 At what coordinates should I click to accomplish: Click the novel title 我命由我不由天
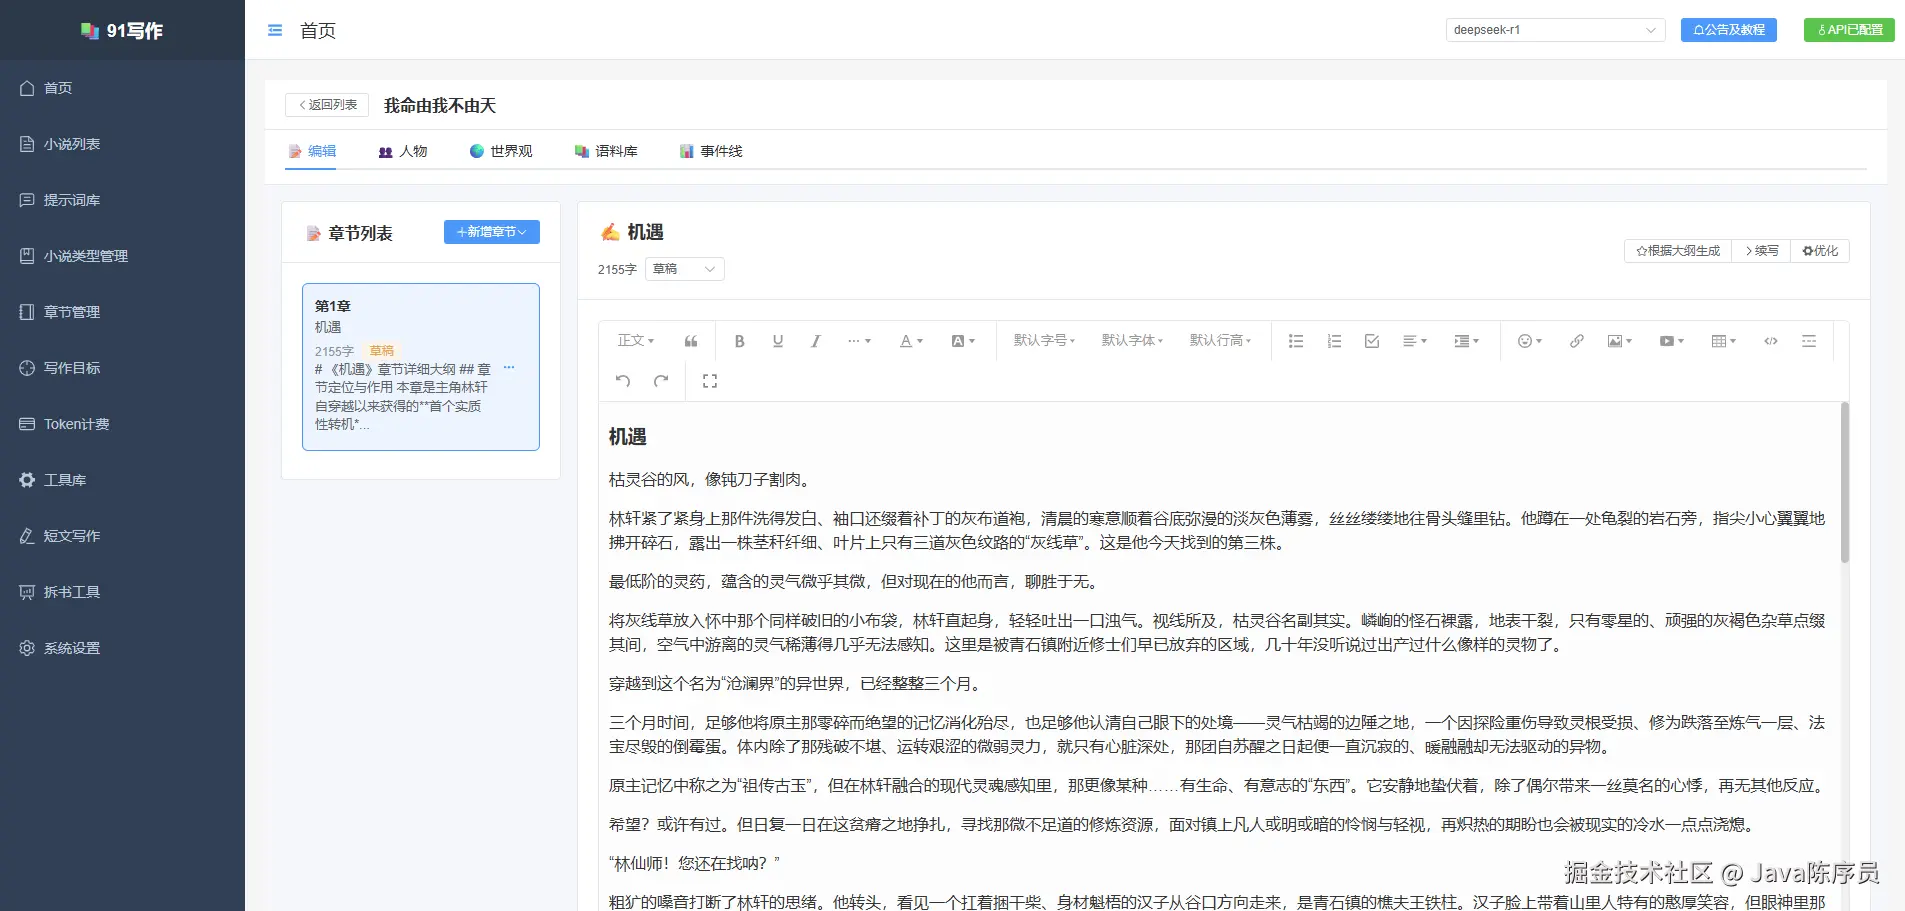coord(440,105)
